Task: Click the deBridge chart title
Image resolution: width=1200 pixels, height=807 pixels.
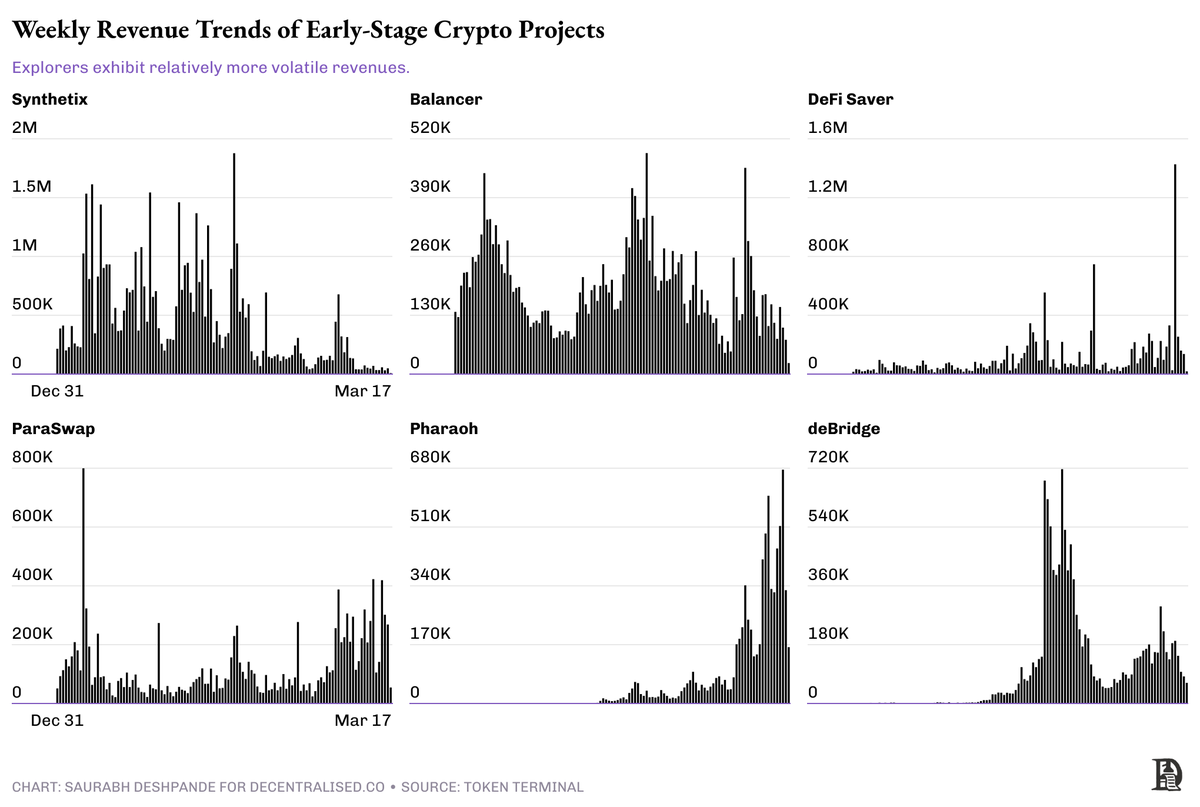Action: coord(844,429)
